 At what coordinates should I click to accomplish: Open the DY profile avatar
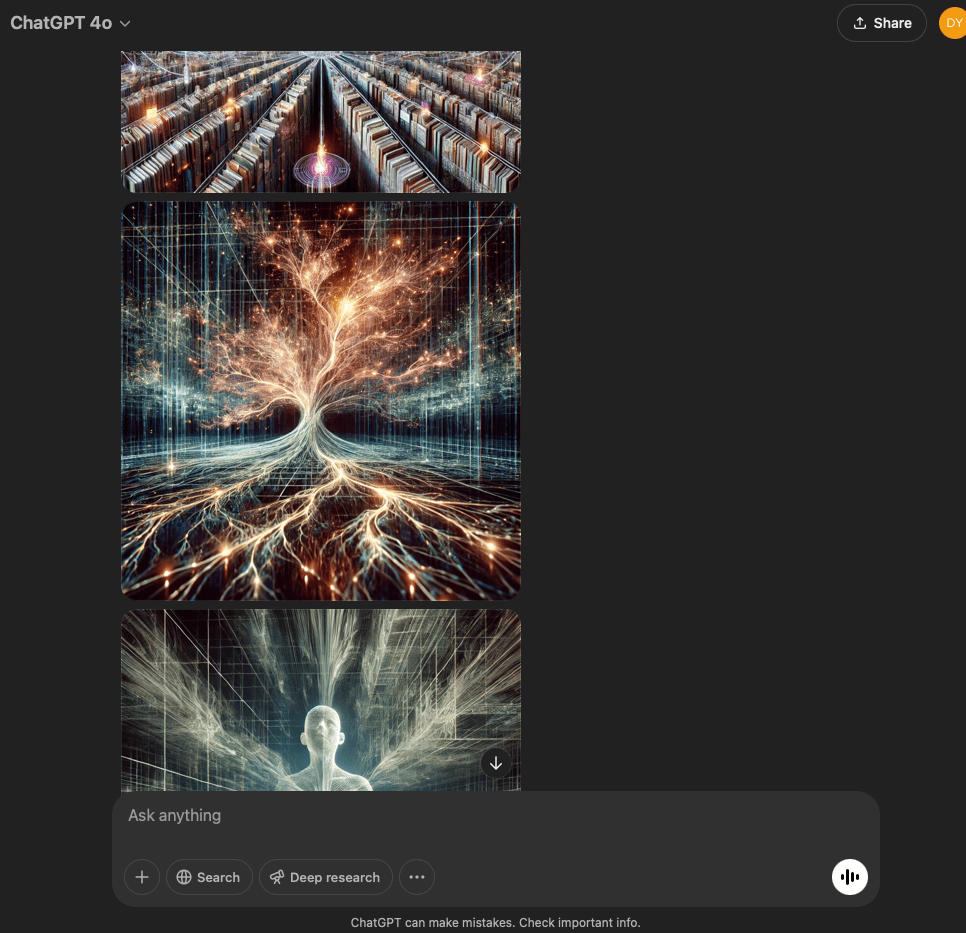point(953,23)
